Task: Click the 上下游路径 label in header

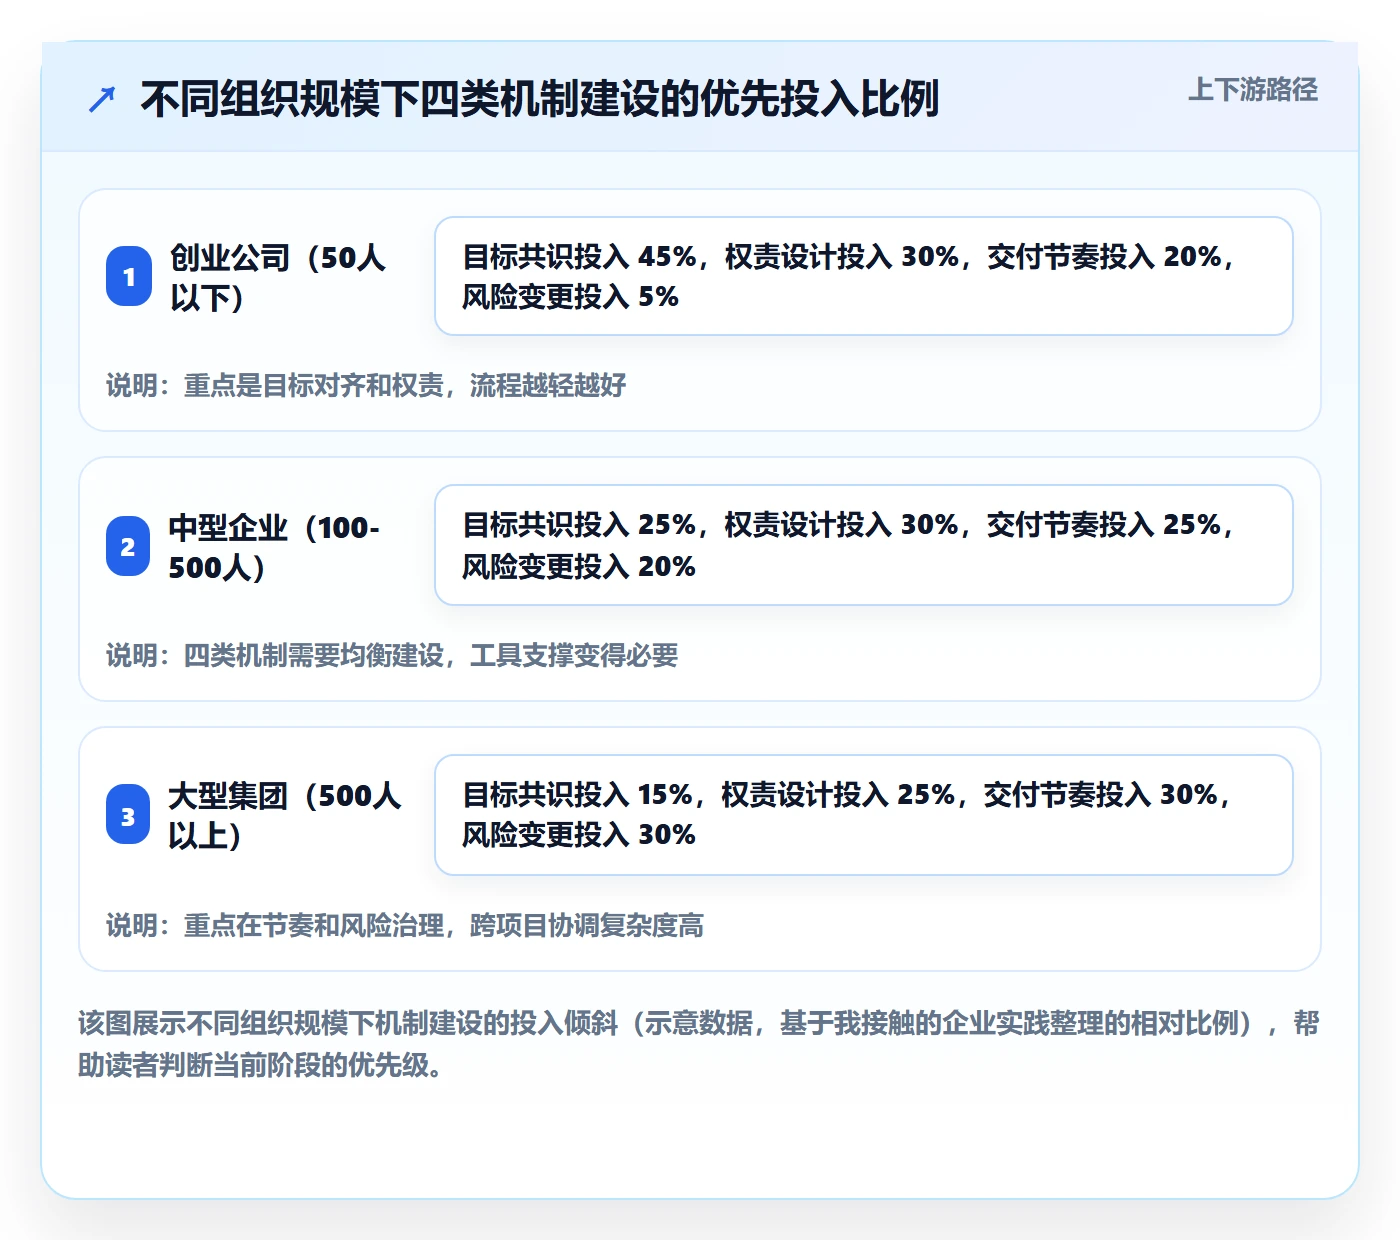Action: (x=1252, y=90)
